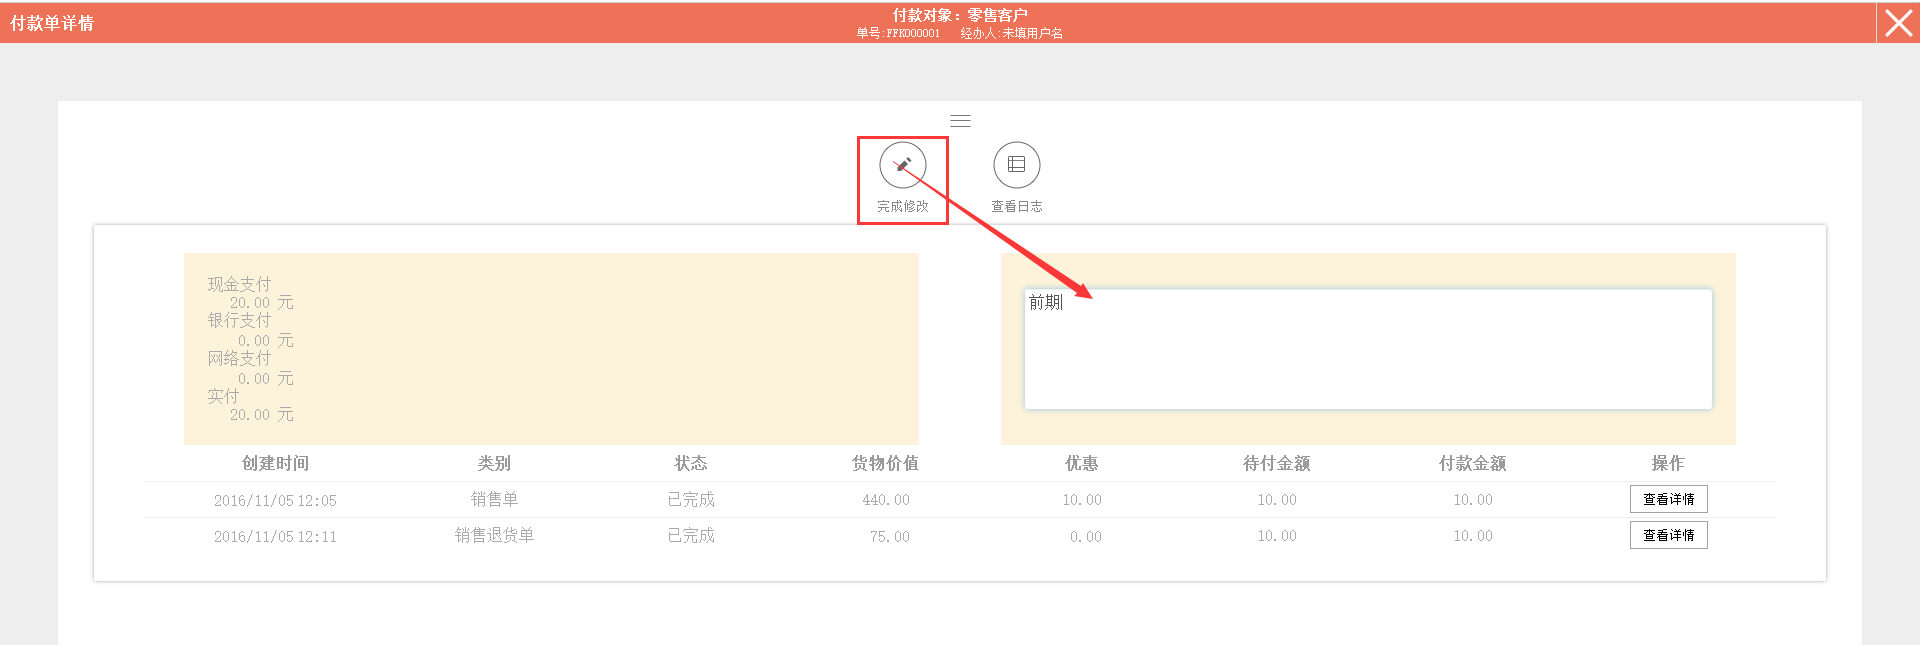1920x645 pixels.
Task: View details of the 销售单 row
Action: pos(1668,499)
